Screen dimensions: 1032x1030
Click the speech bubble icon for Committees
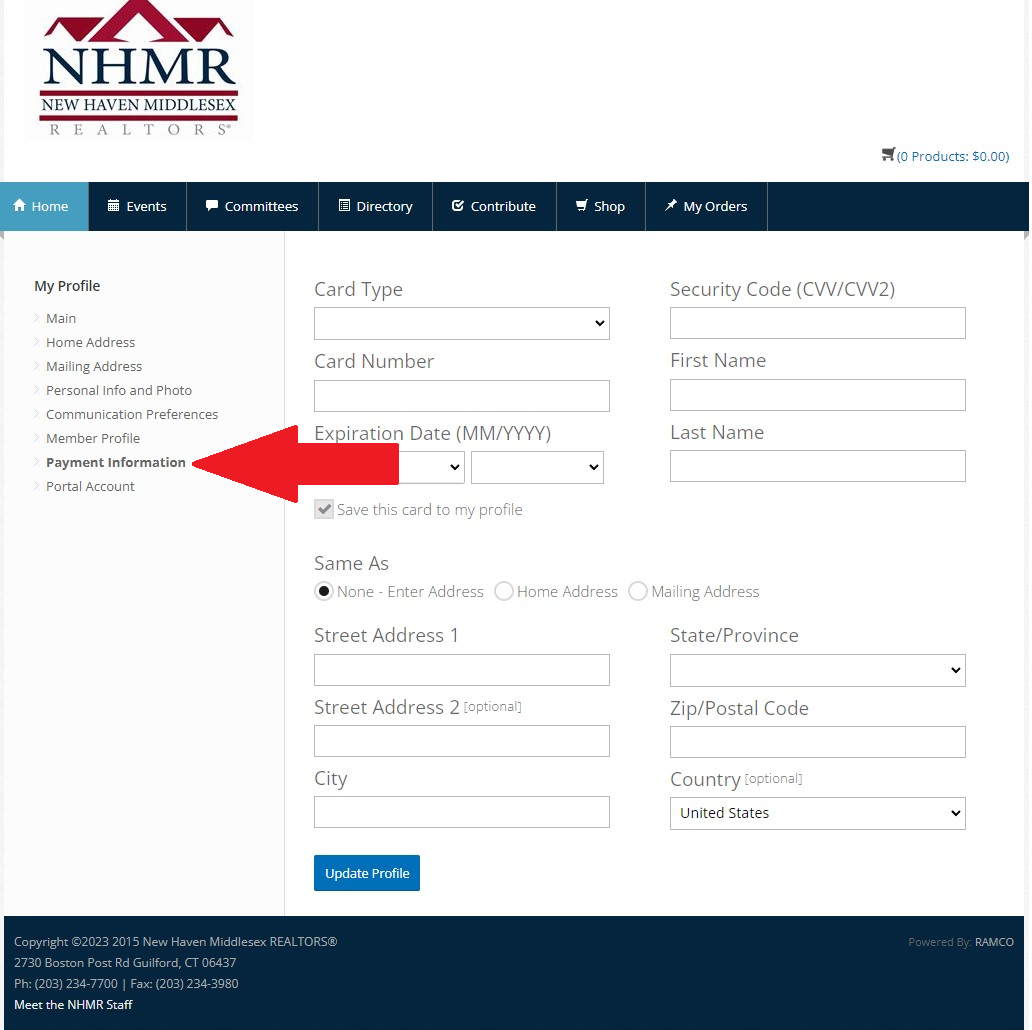(x=212, y=206)
